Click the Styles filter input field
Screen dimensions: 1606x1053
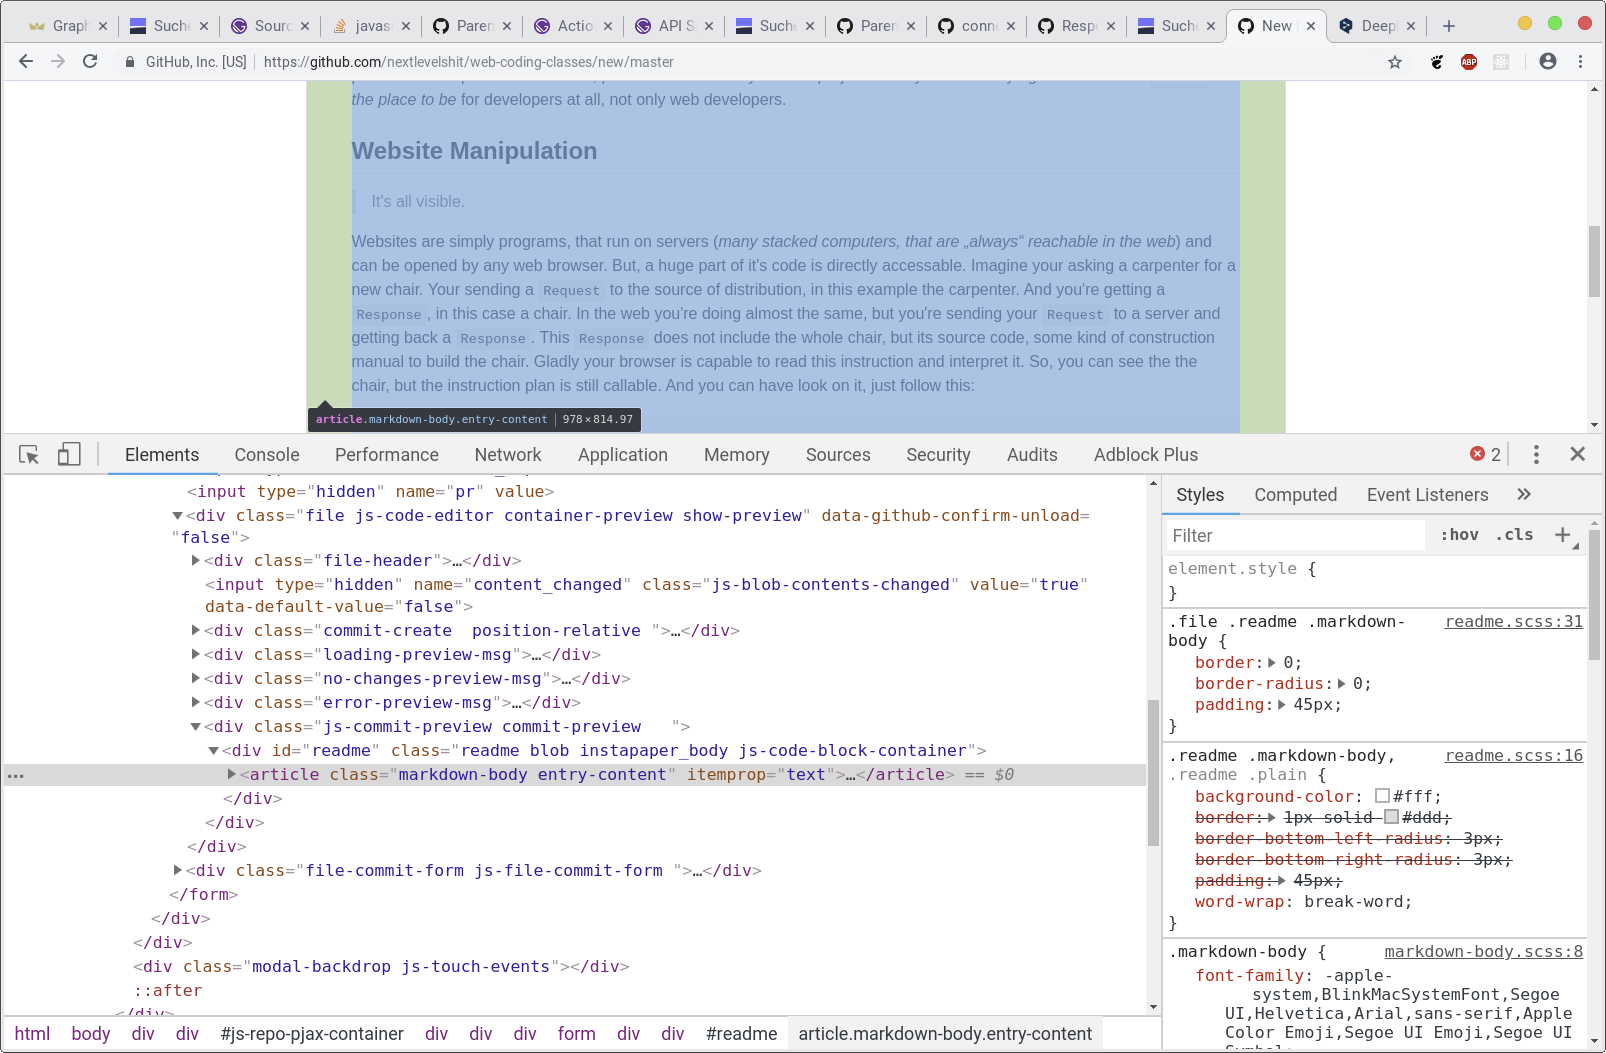click(x=1296, y=536)
